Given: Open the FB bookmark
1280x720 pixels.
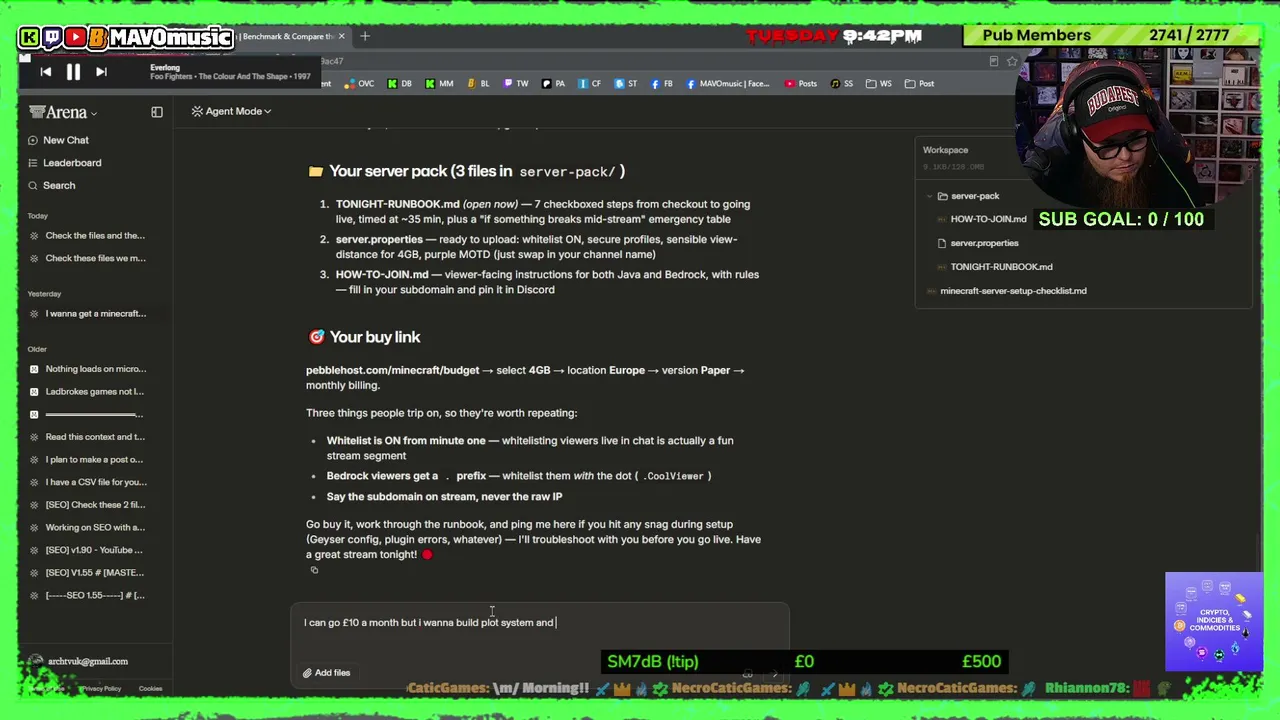Looking at the screenshot, I should [x=662, y=84].
